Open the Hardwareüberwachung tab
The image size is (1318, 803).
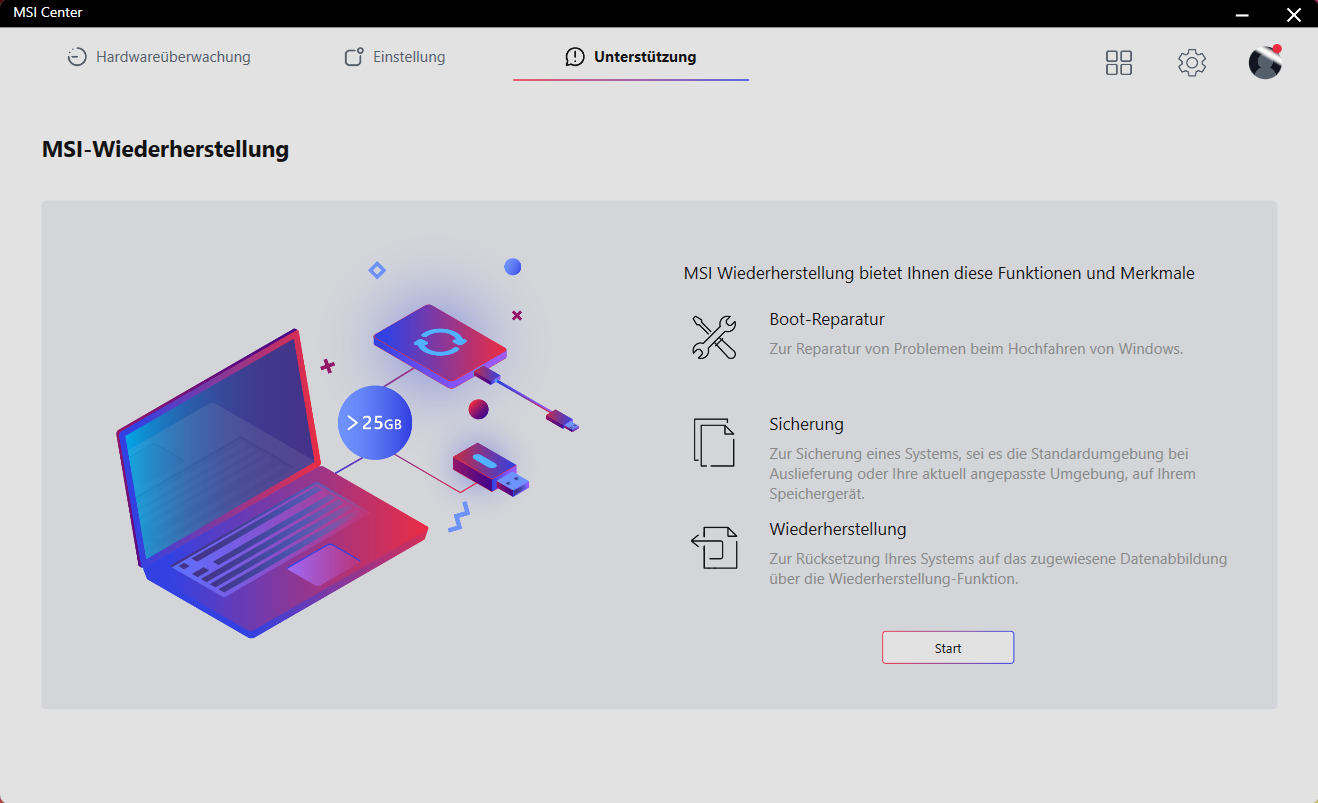pyautogui.click(x=159, y=57)
